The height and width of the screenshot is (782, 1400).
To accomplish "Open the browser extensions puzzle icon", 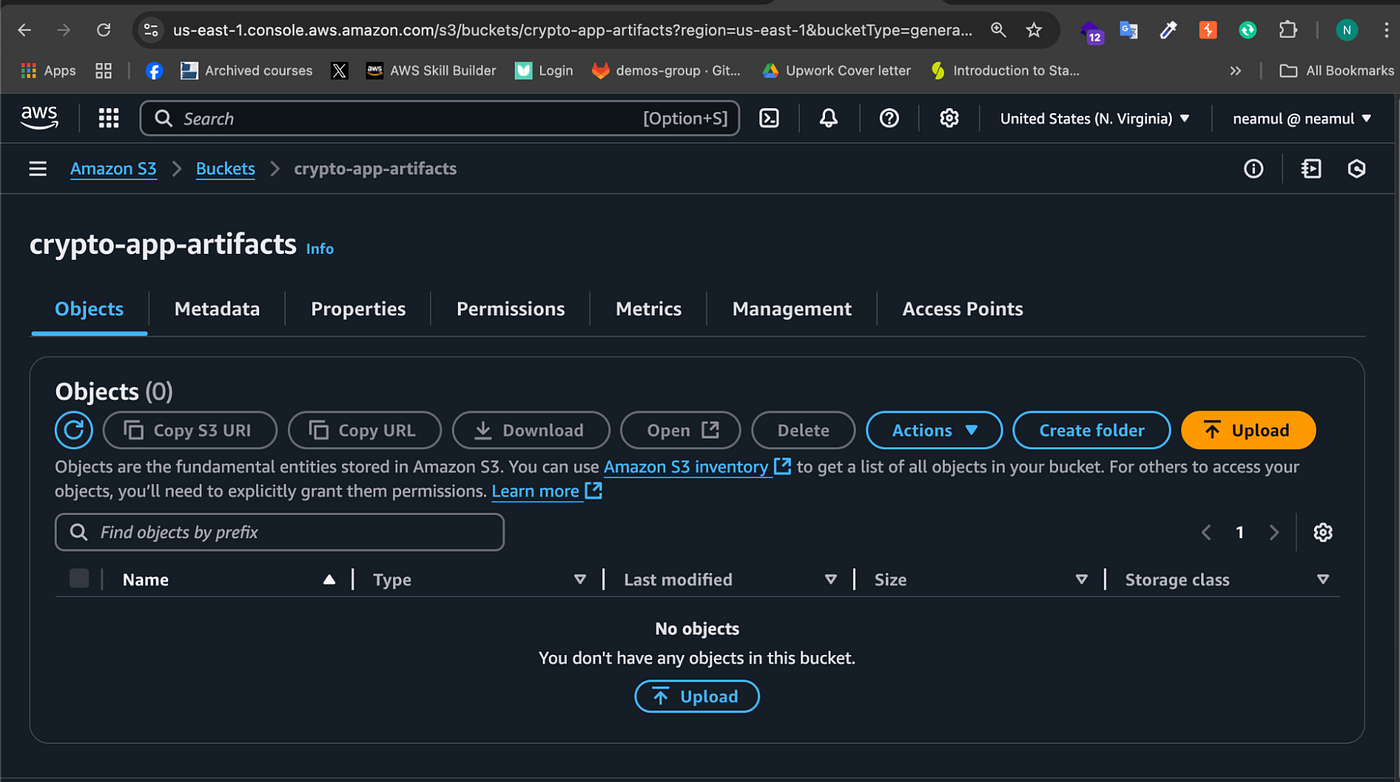I will click(x=1288, y=30).
